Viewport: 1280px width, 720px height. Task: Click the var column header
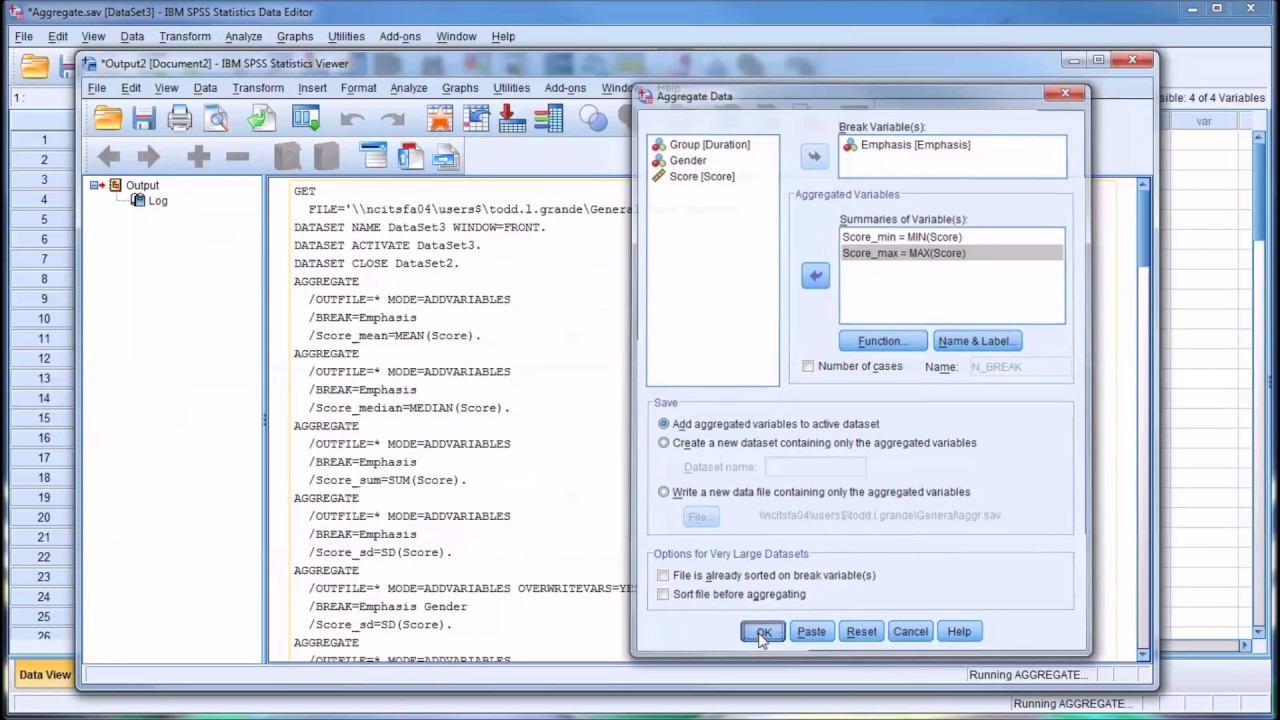click(x=1204, y=121)
